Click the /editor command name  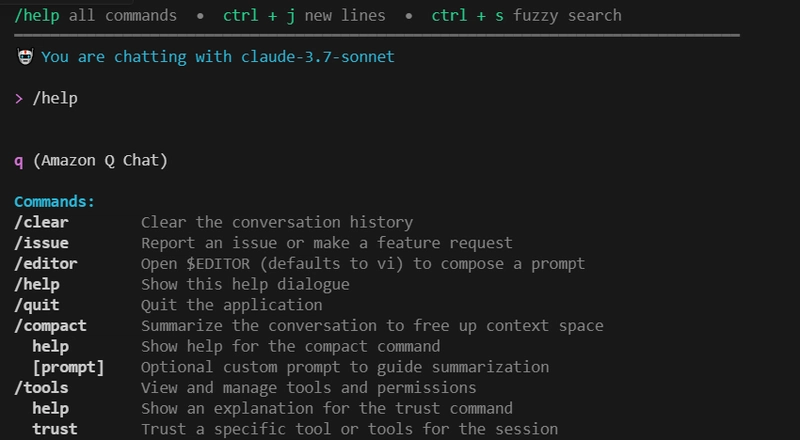[x=46, y=264]
